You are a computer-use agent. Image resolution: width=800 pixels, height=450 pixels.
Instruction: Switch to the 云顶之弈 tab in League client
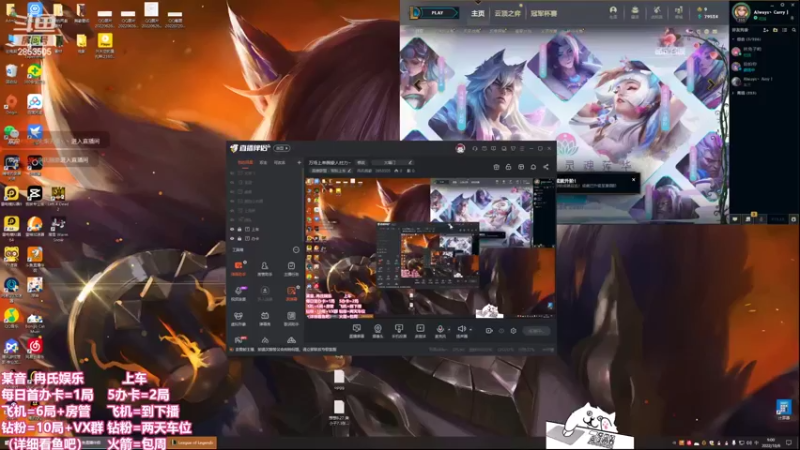point(507,13)
